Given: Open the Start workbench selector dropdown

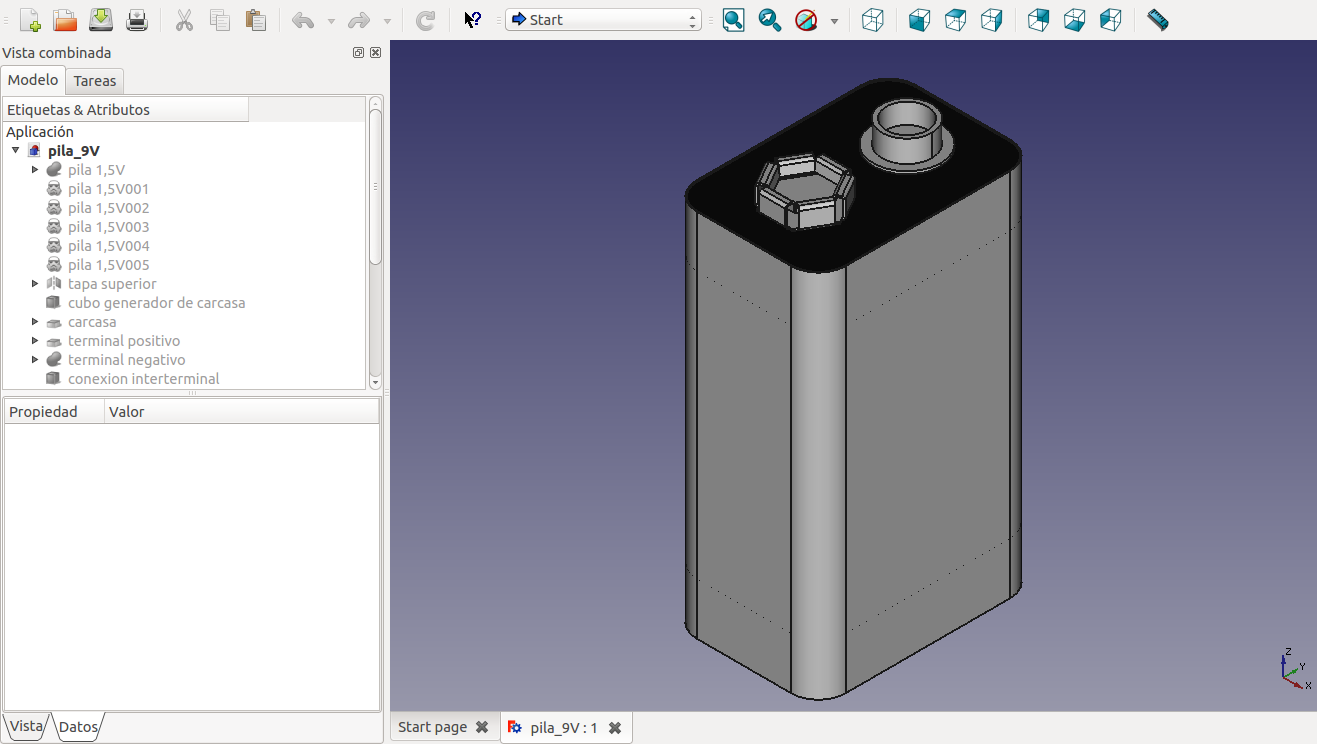Looking at the screenshot, I should click(x=602, y=20).
